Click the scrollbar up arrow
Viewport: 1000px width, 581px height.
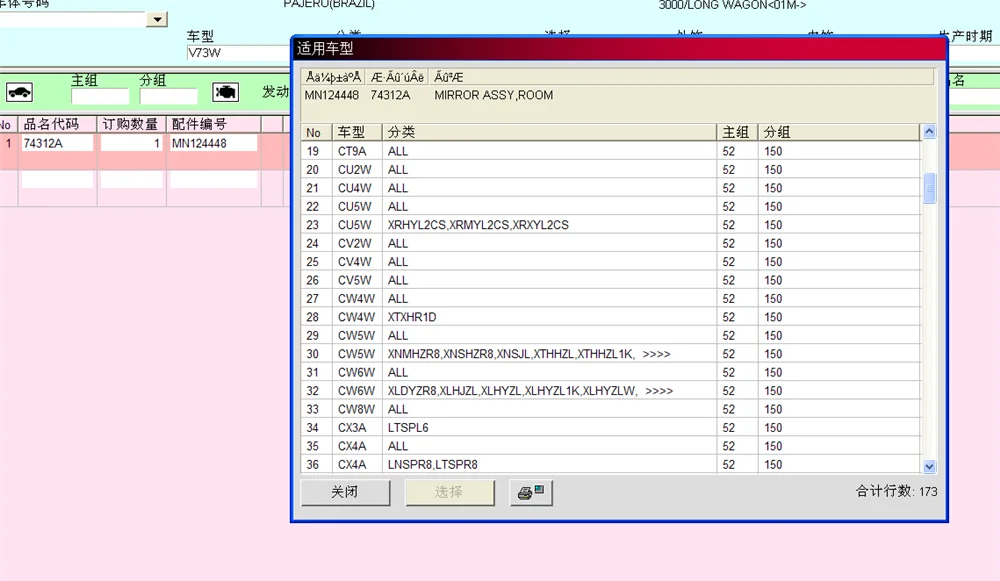tap(929, 131)
